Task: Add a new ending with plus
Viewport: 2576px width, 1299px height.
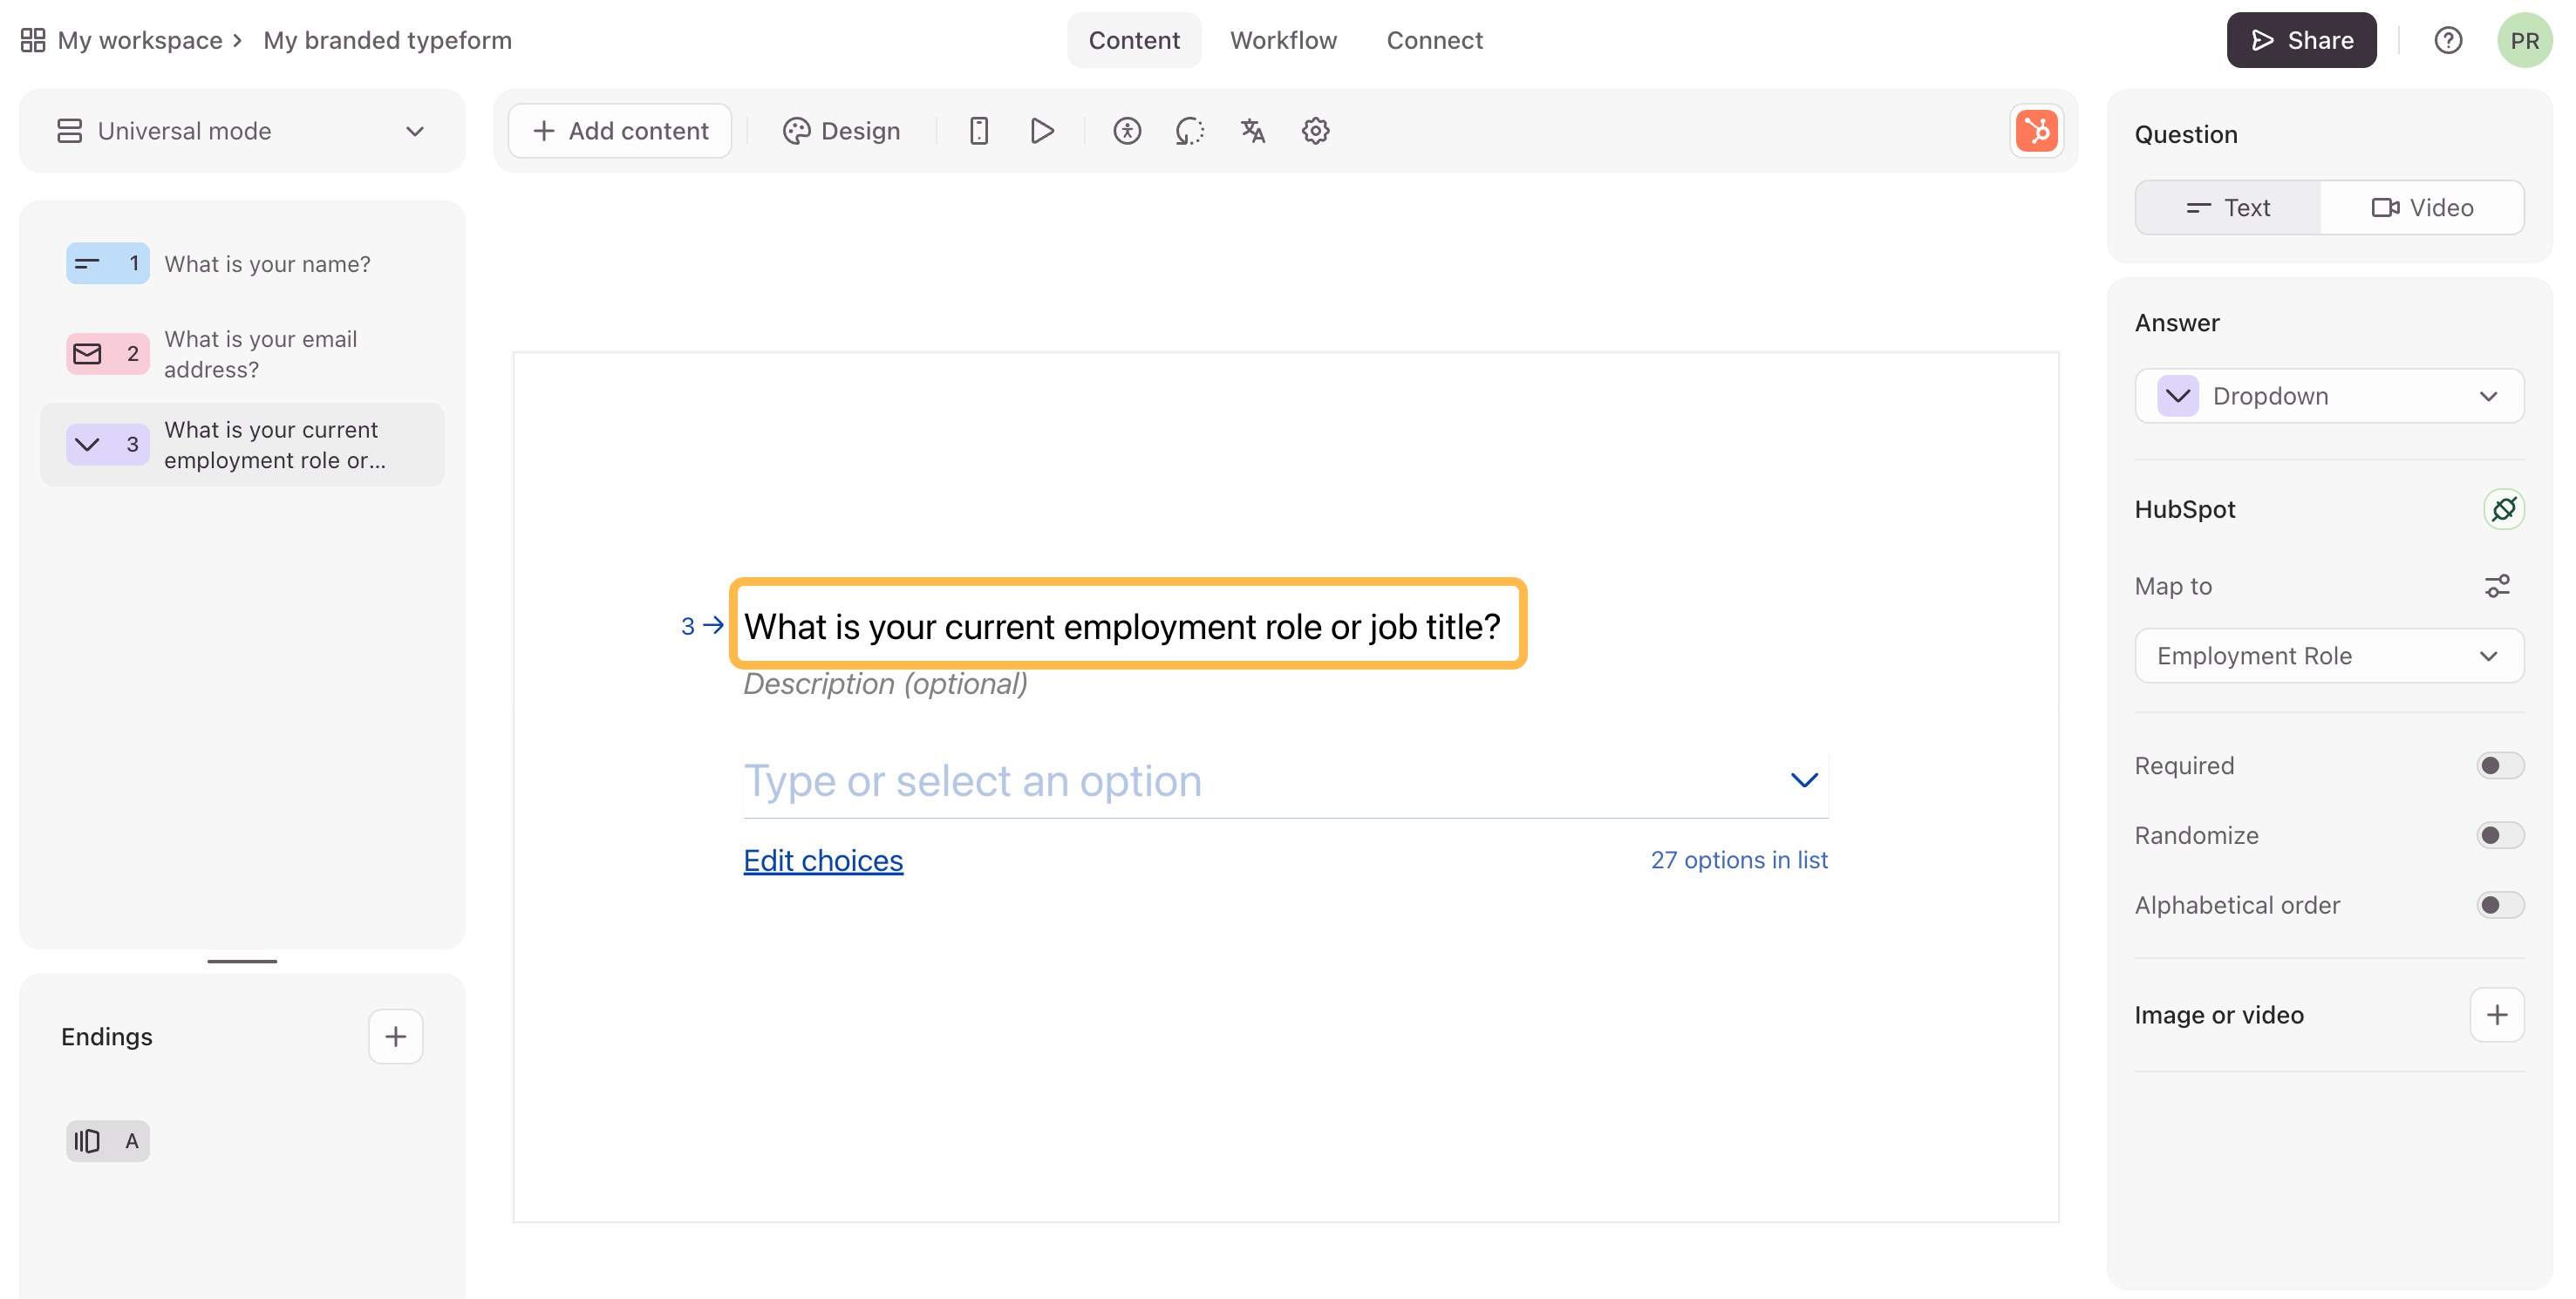Action: pos(396,1037)
